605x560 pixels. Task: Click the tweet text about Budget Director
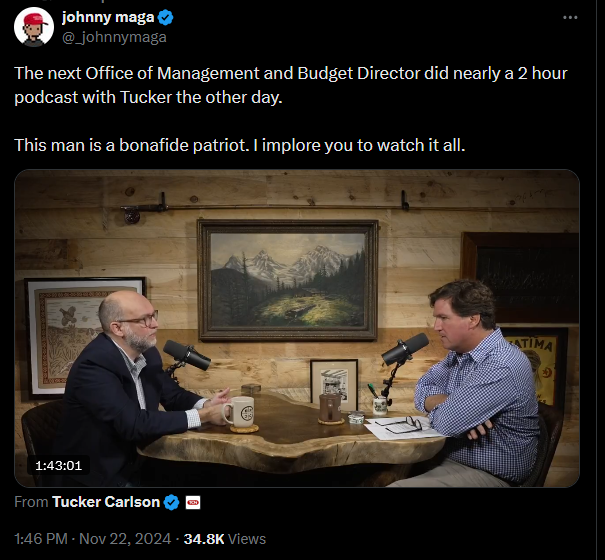point(291,85)
